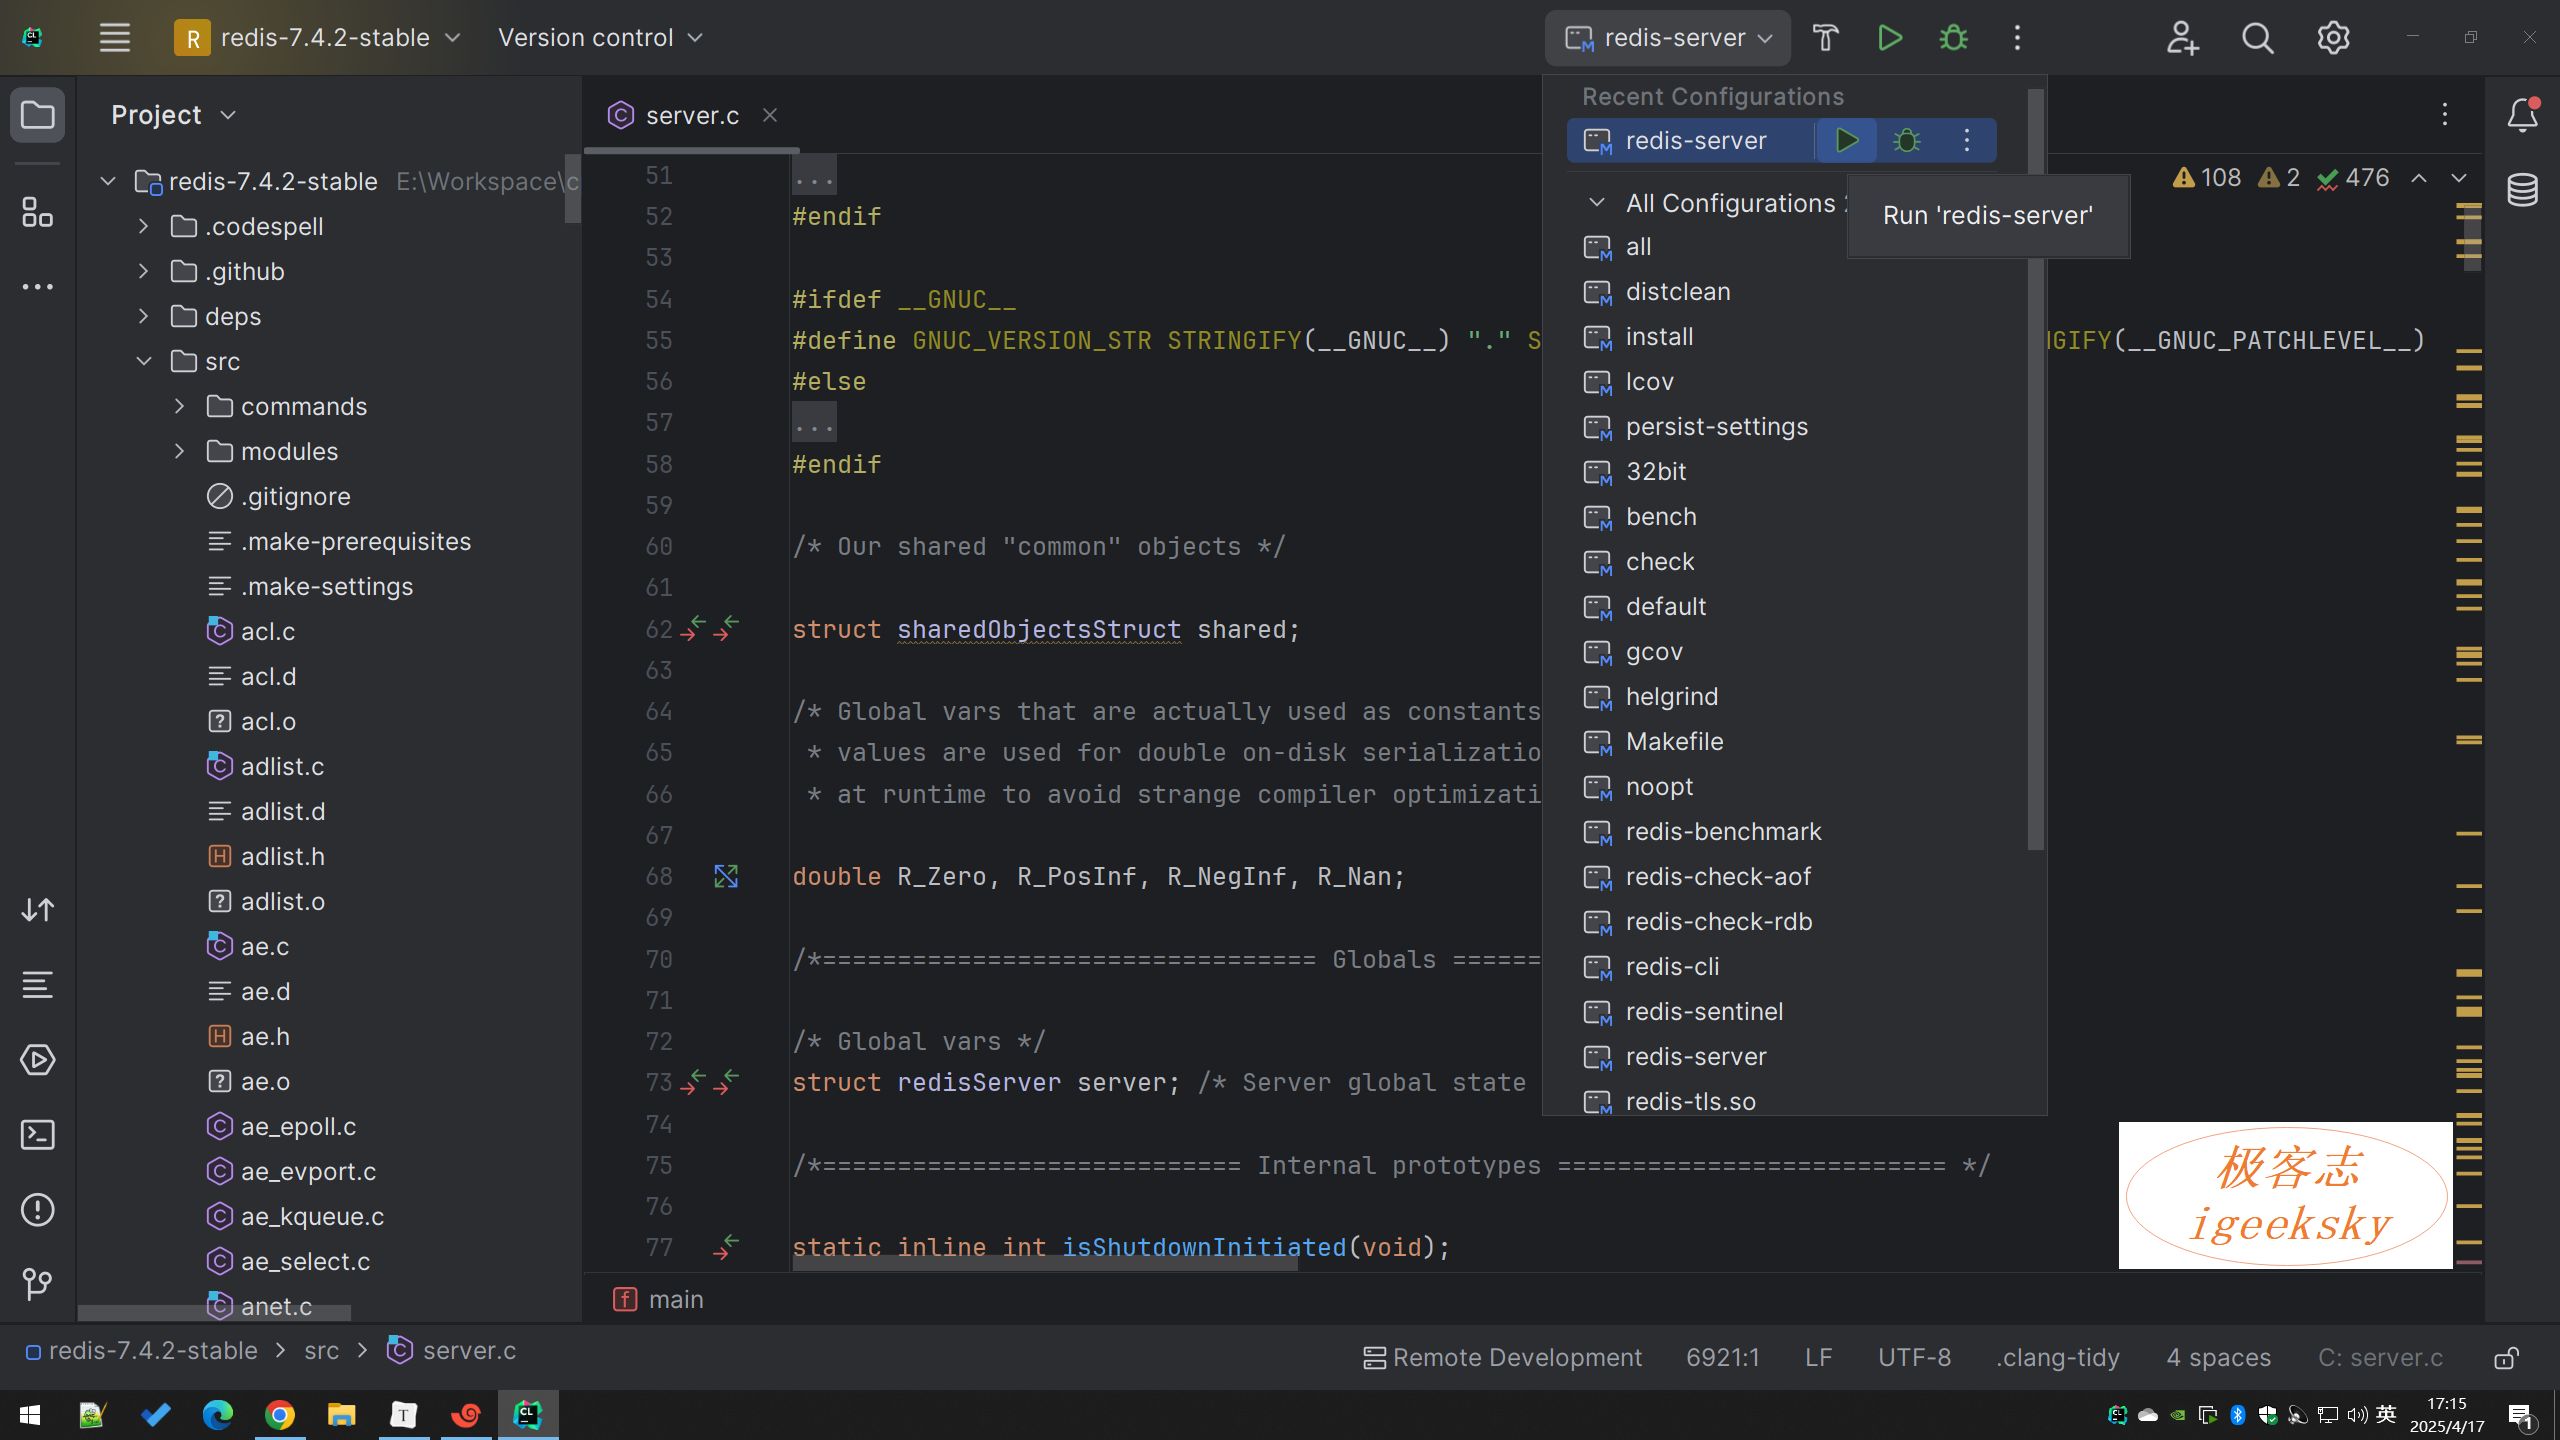Open the Notifications bell panel

pyautogui.click(x=2522, y=115)
